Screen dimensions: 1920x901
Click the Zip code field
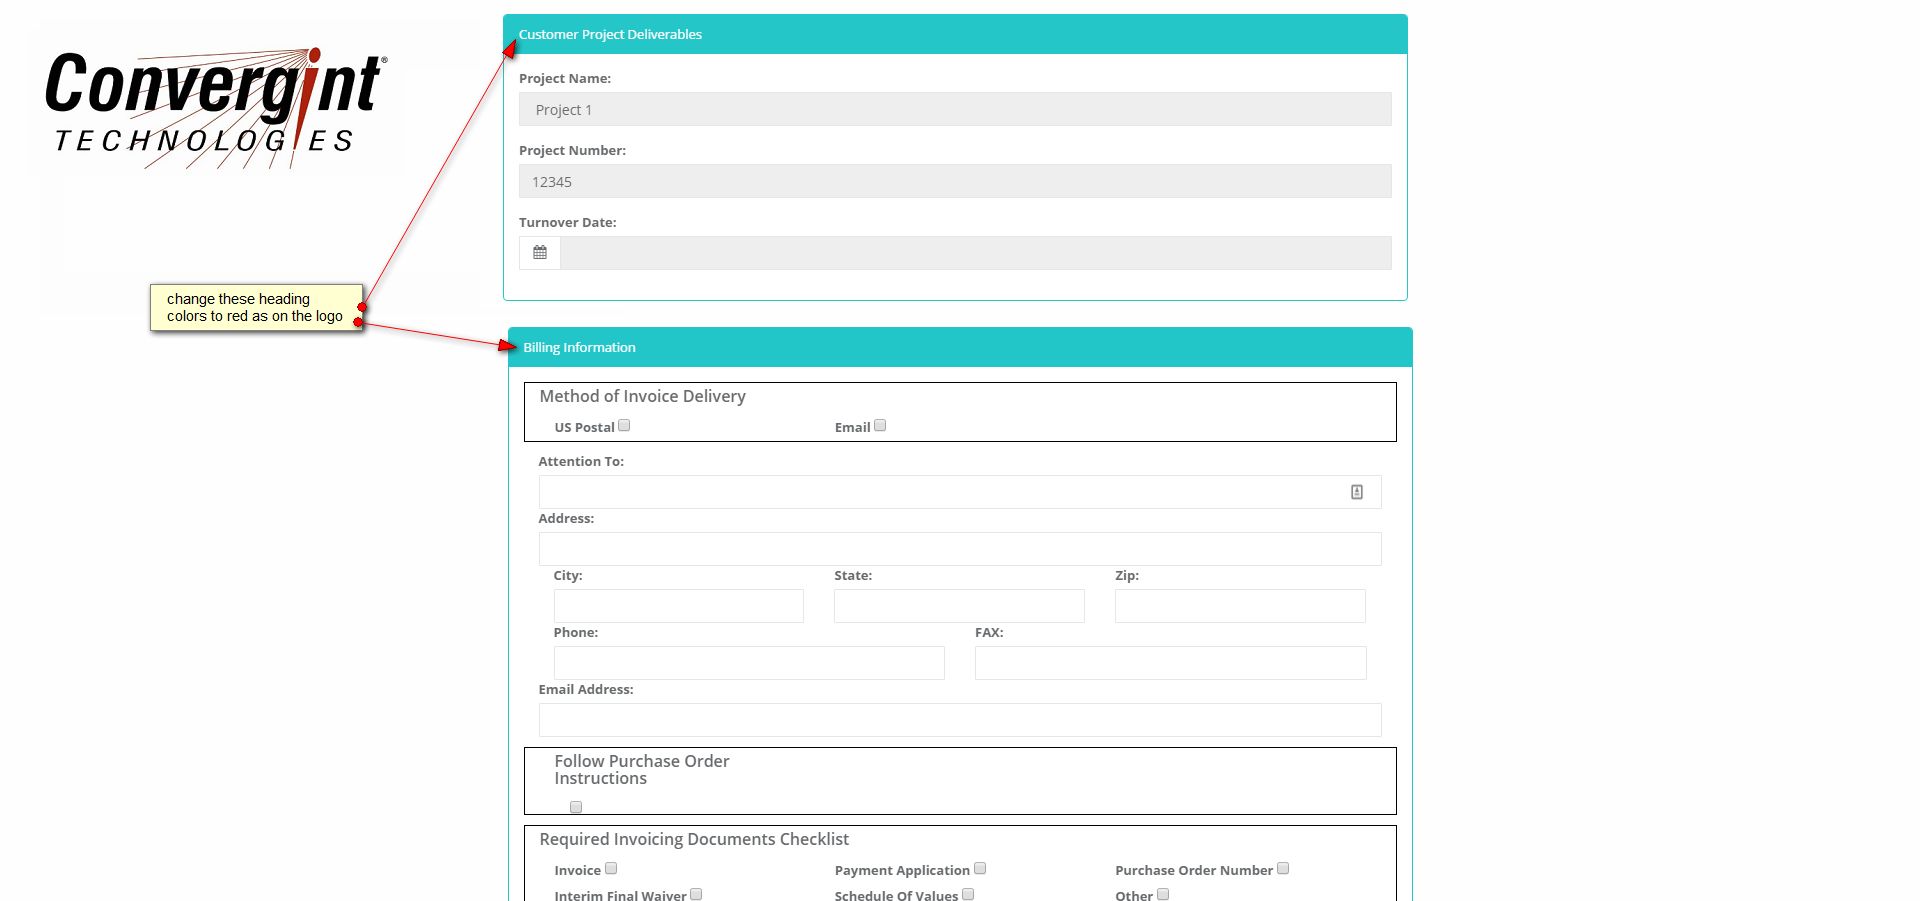pos(1240,606)
